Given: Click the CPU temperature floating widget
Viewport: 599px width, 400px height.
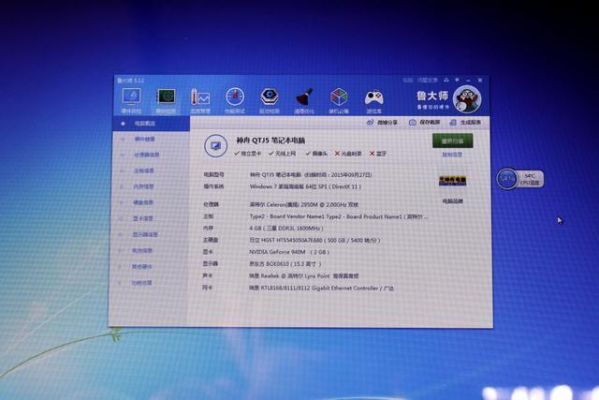Looking at the screenshot, I should [x=520, y=178].
